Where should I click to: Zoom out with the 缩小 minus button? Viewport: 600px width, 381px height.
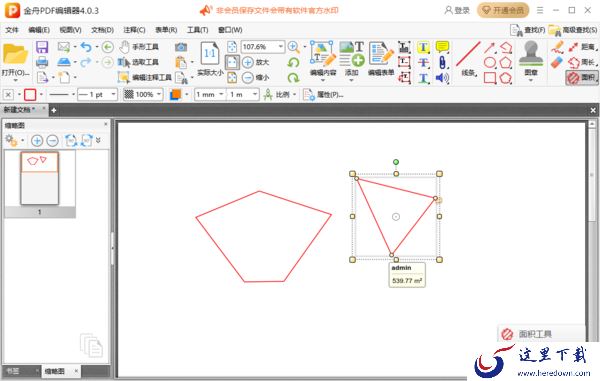(x=255, y=78)
